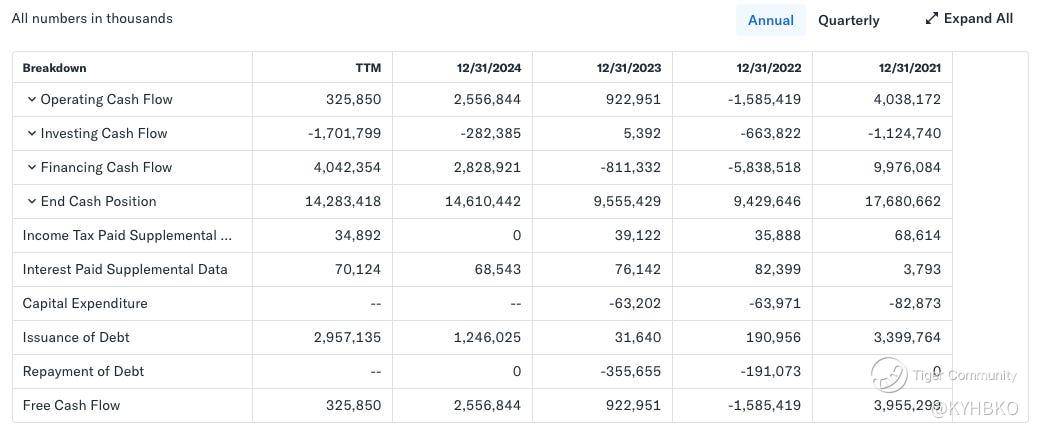The image size is (1038, 432).
Task: Click the Interest Paid Supplemental Data label
Action: click(125, 269)
